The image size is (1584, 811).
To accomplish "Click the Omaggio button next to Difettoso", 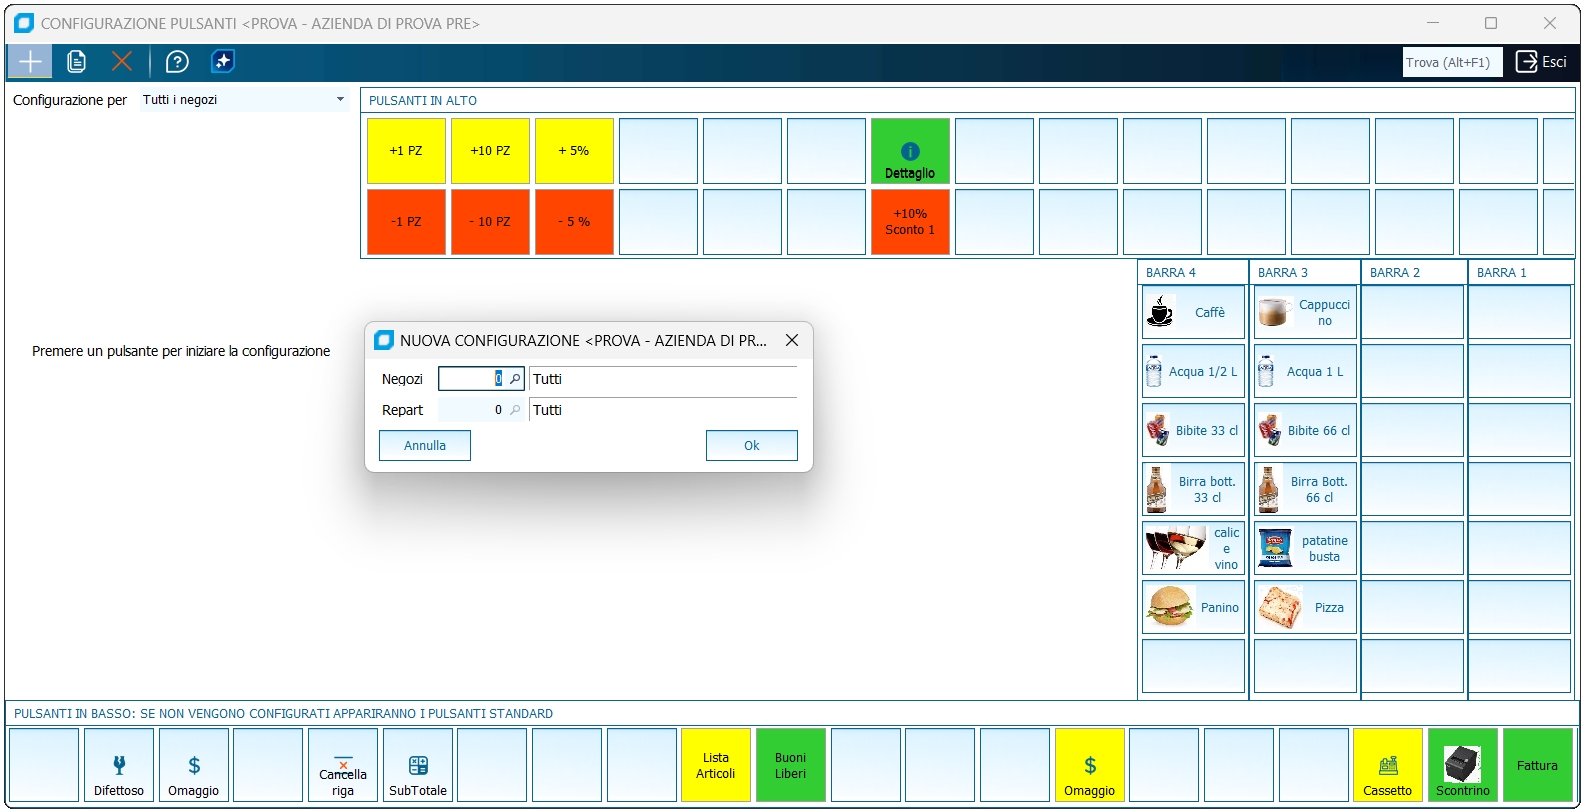I will (x=194, y=765).
